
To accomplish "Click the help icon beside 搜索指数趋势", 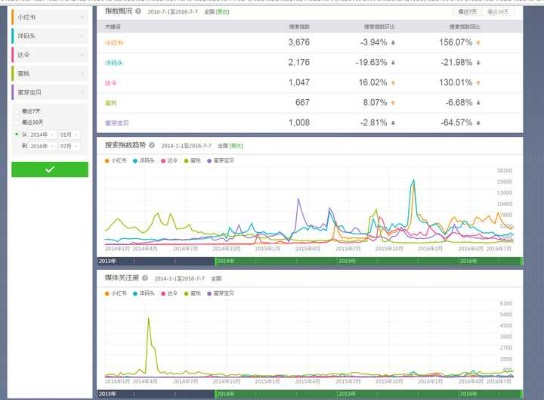I will pos(152,145).
